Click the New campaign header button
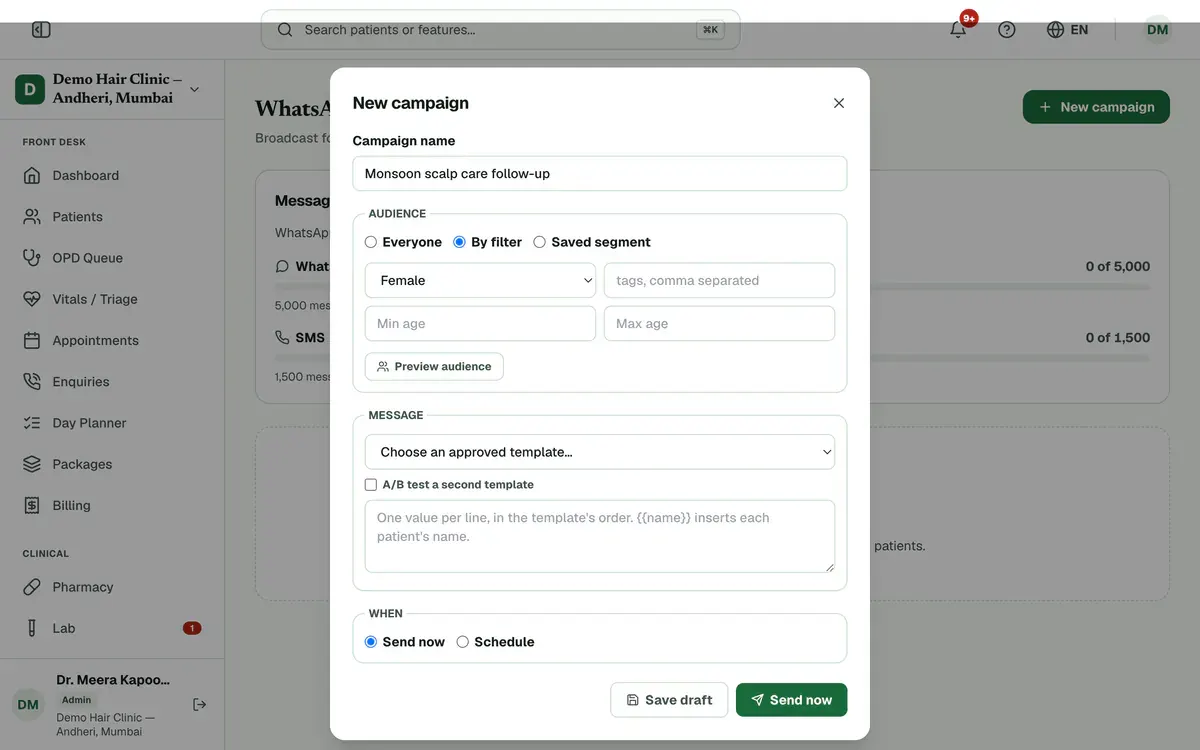1200x750 pixels. (1096, 107)
